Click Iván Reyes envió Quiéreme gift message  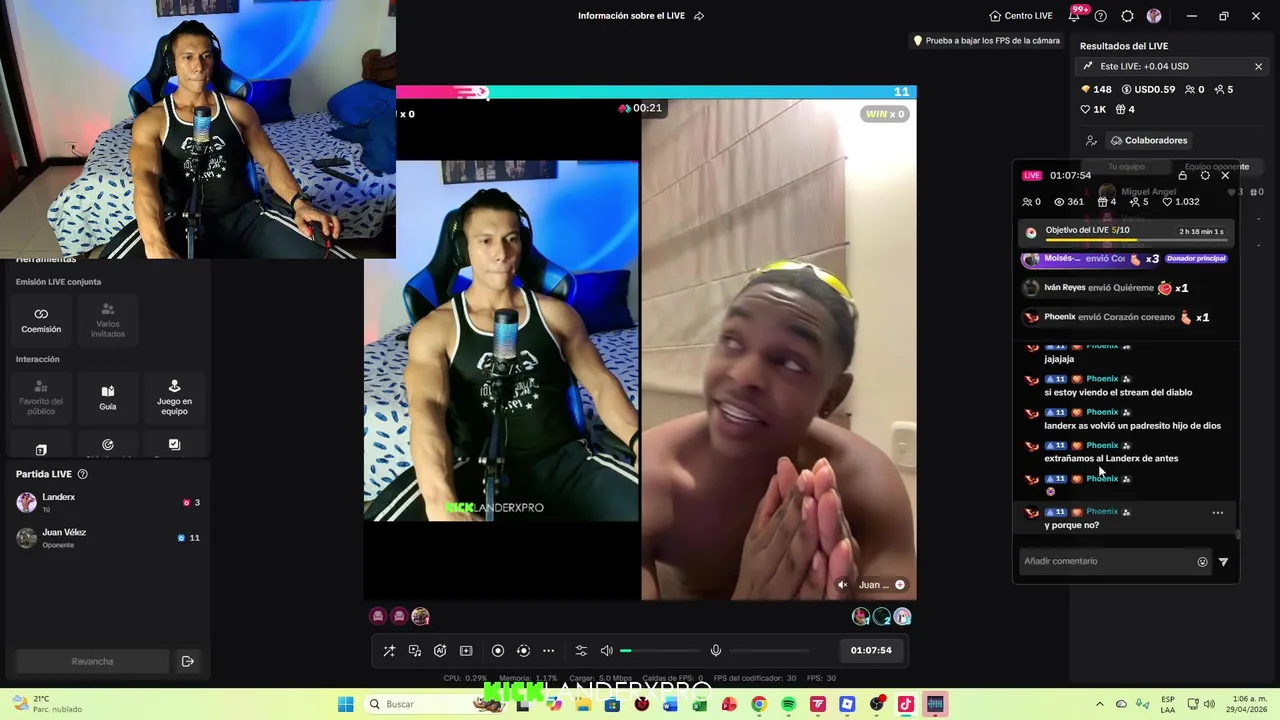point(1106,288)
